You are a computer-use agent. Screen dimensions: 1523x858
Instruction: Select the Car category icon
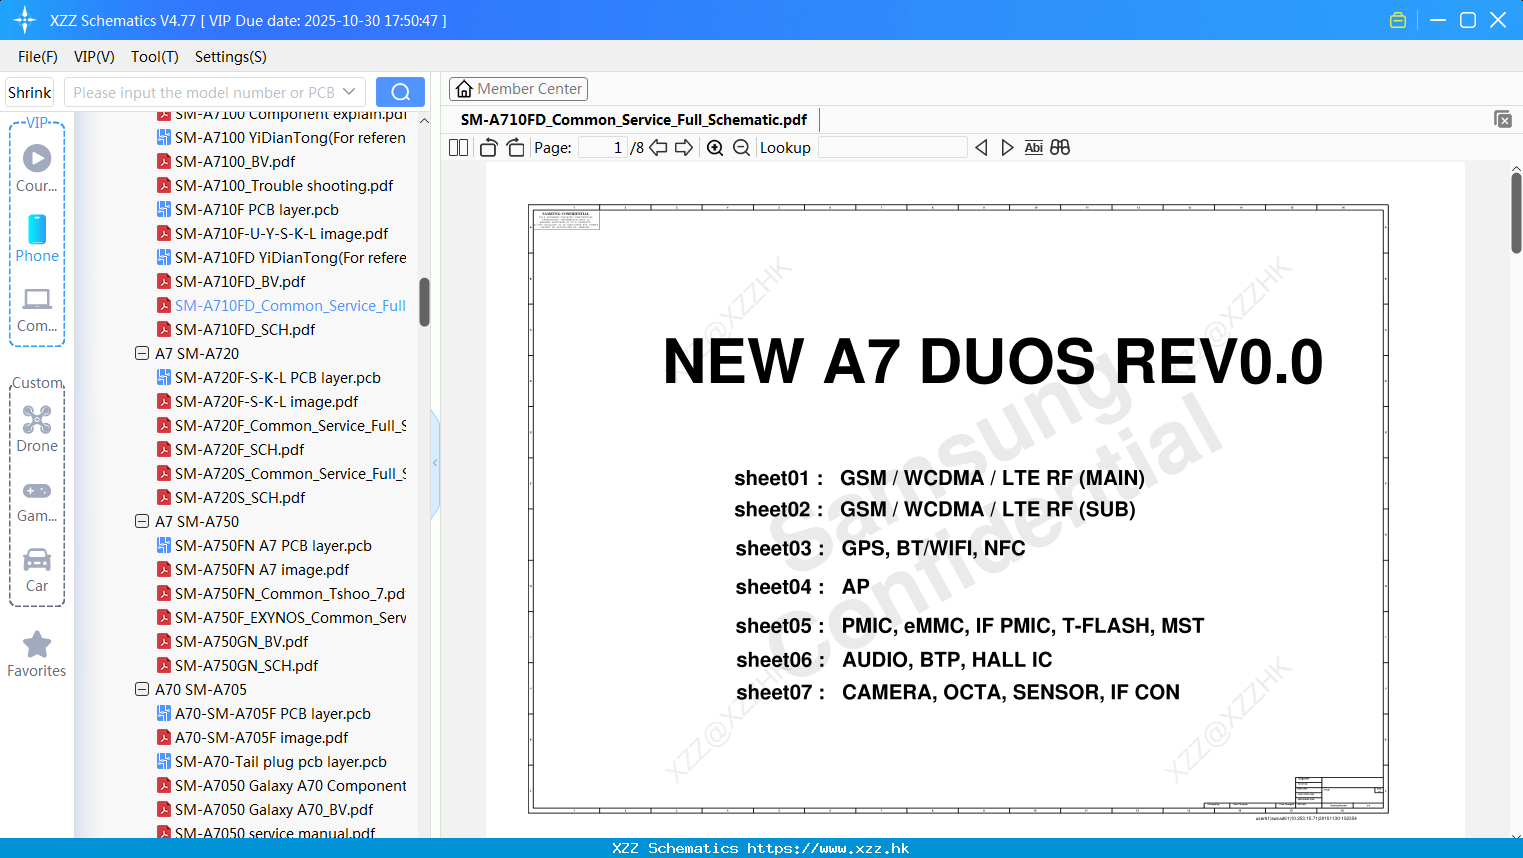(37, 570)
